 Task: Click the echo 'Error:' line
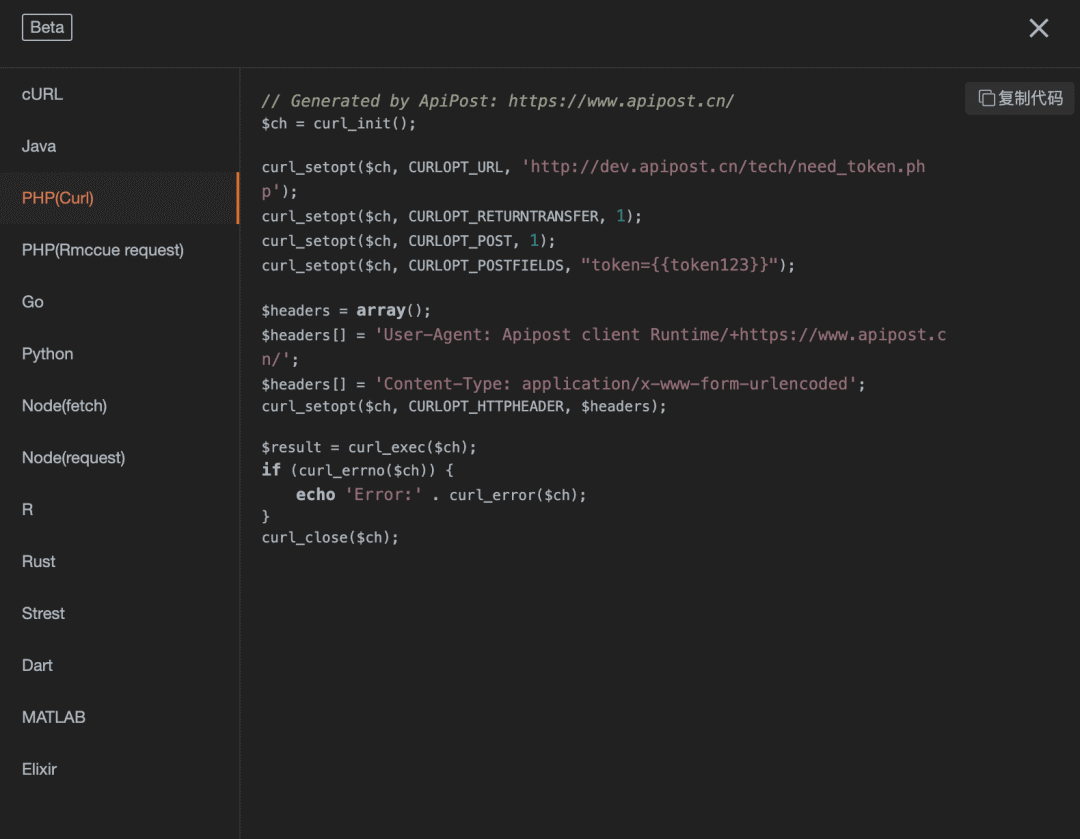tap(441, 495)
